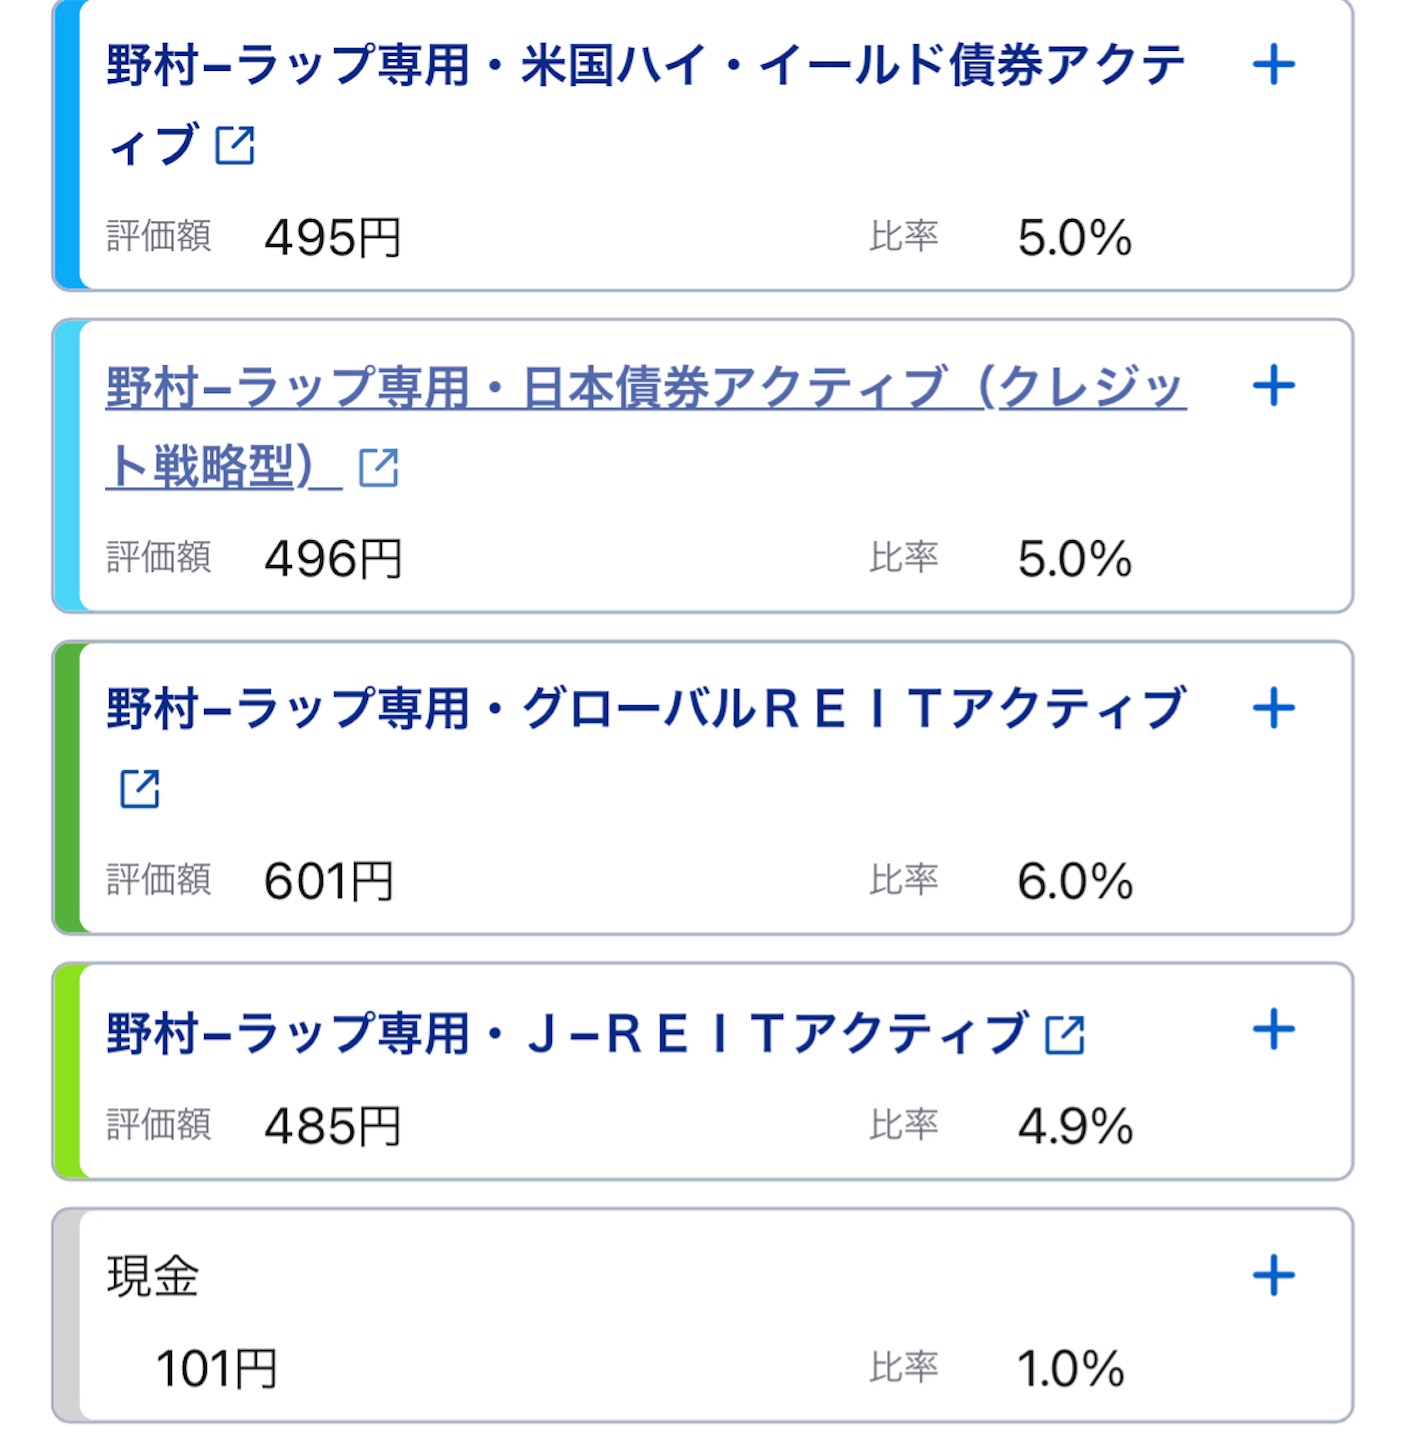
Task: Click the 601円 valuation amount
Action: click(328, 882)
